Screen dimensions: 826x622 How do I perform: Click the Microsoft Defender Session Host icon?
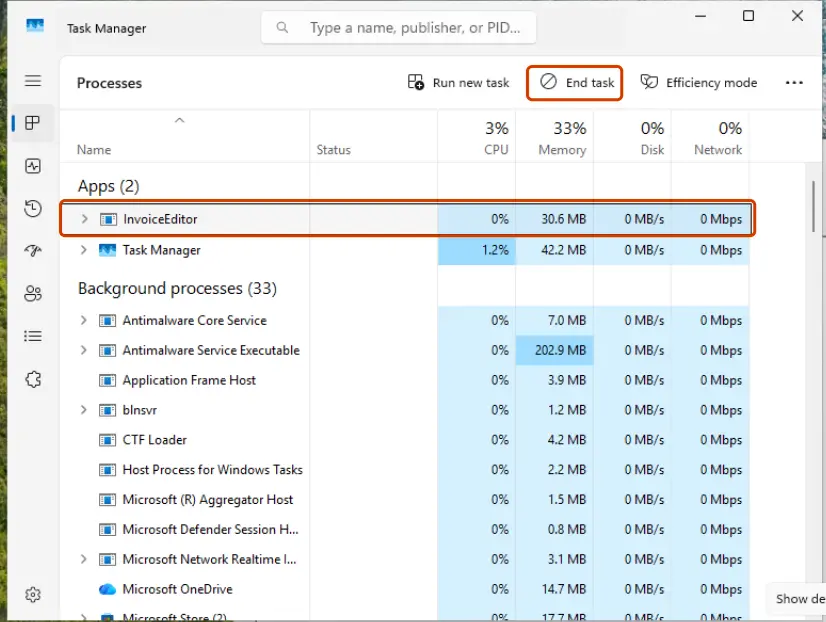point(107,529)
